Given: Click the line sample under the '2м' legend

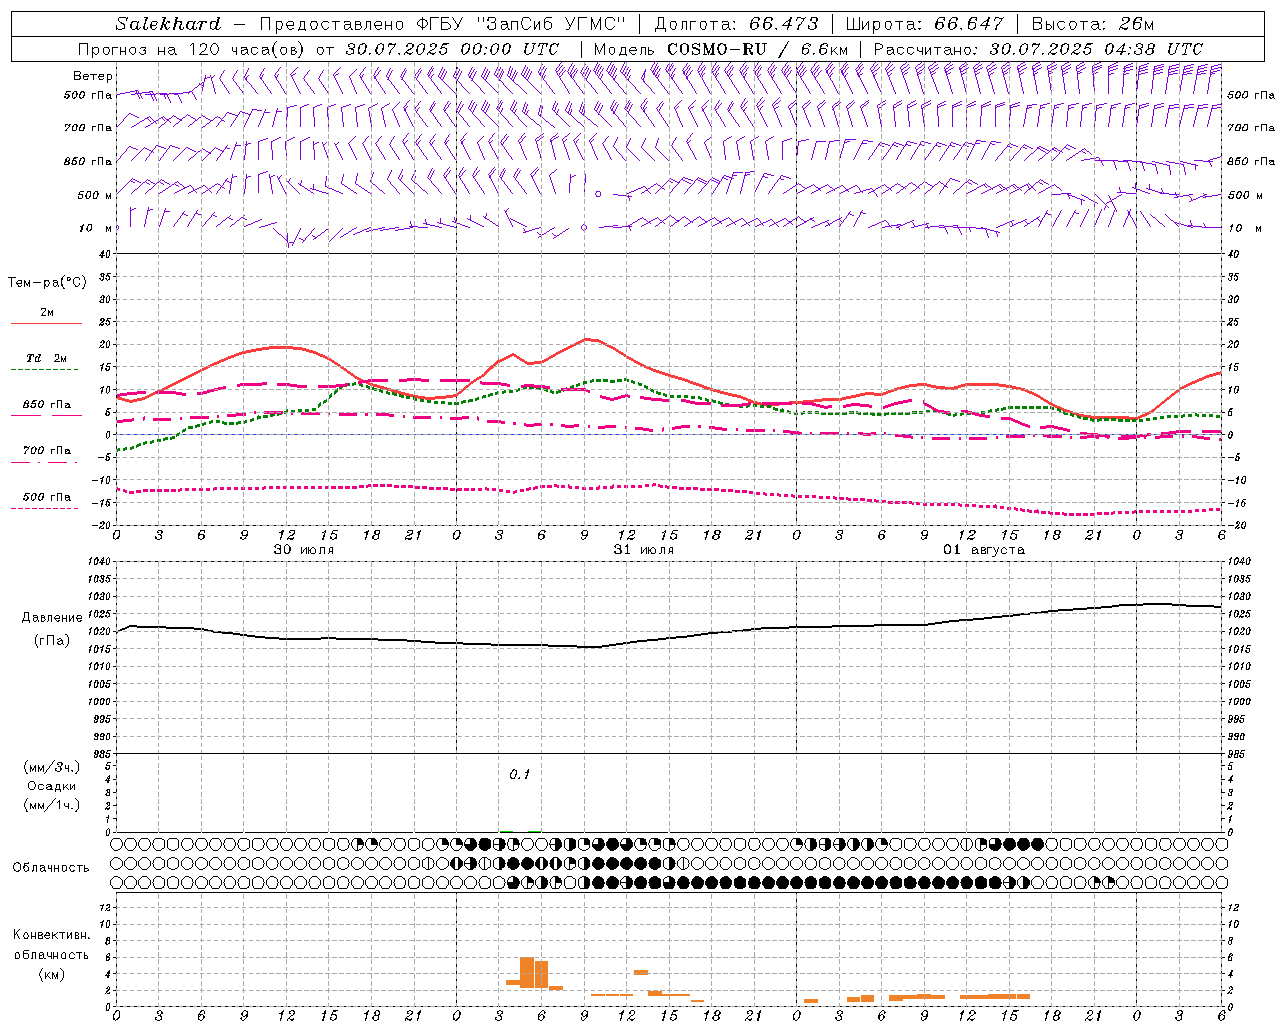Looking at the screenshot, I should pyautogui.click(x=45, y=324).
